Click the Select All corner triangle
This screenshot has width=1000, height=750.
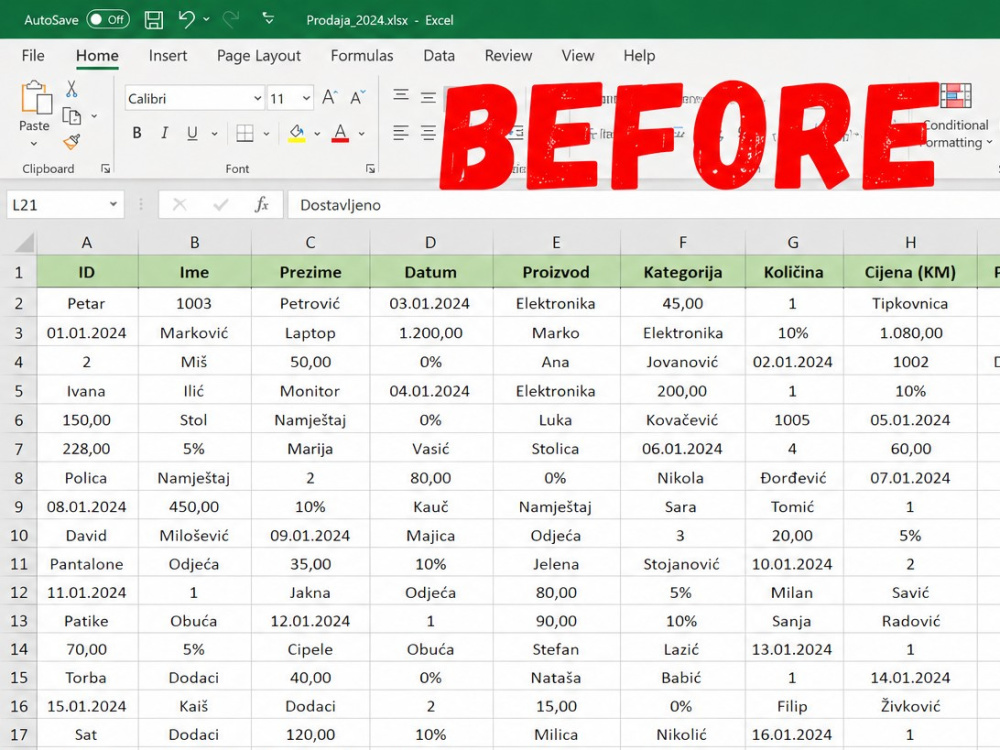tap(24, 243)
